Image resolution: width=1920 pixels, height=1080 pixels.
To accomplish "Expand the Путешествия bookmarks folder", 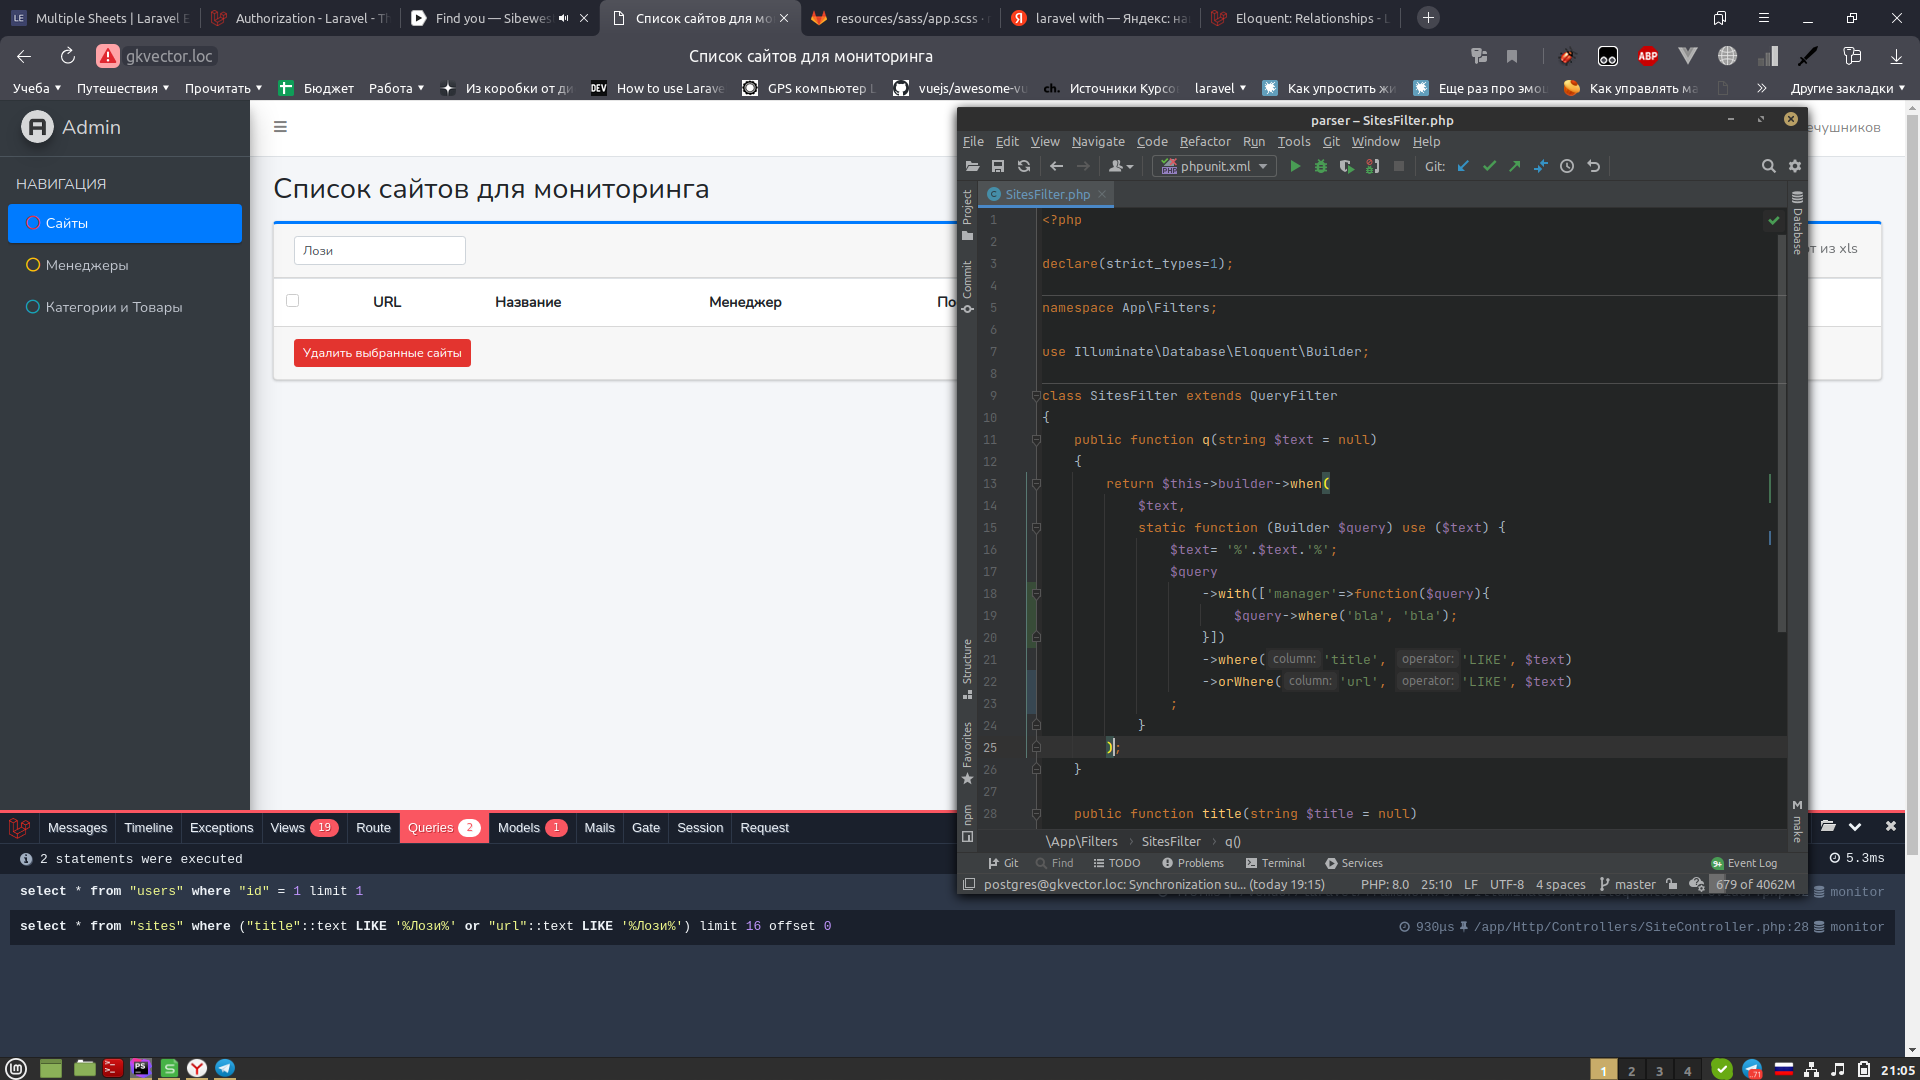I will (x=122, y=88).
